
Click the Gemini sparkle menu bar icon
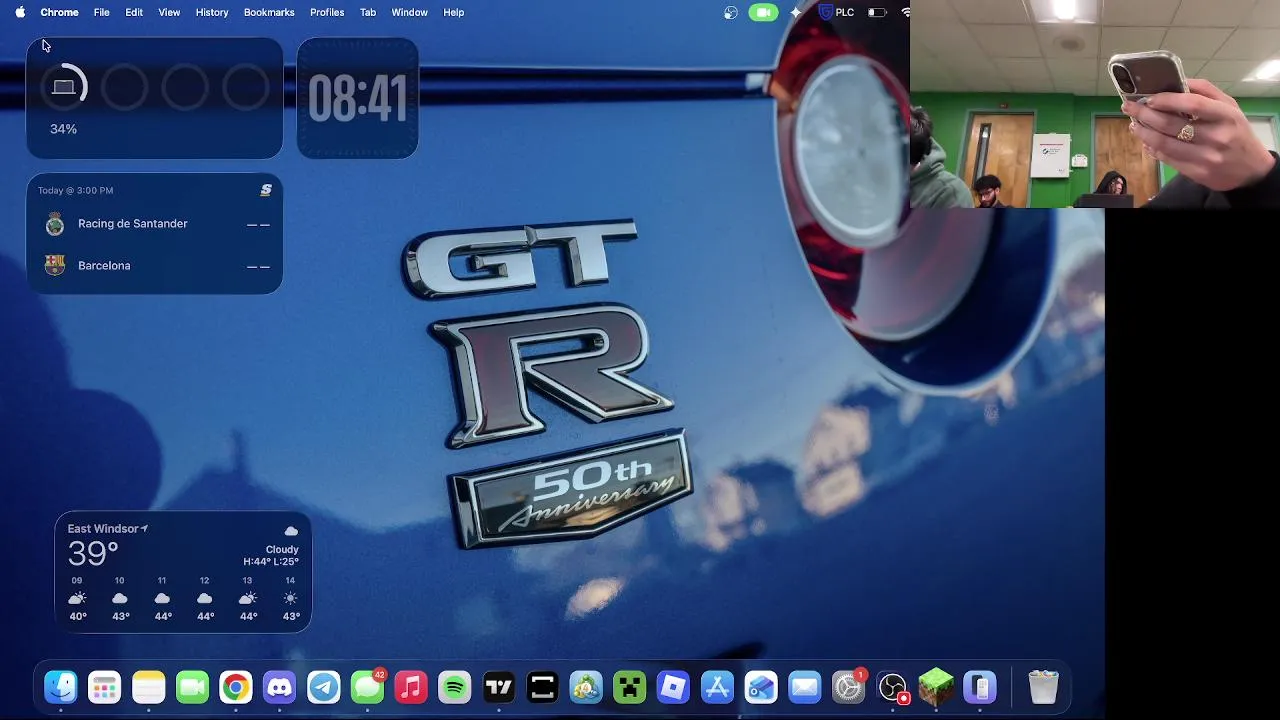tap(796, 12)
